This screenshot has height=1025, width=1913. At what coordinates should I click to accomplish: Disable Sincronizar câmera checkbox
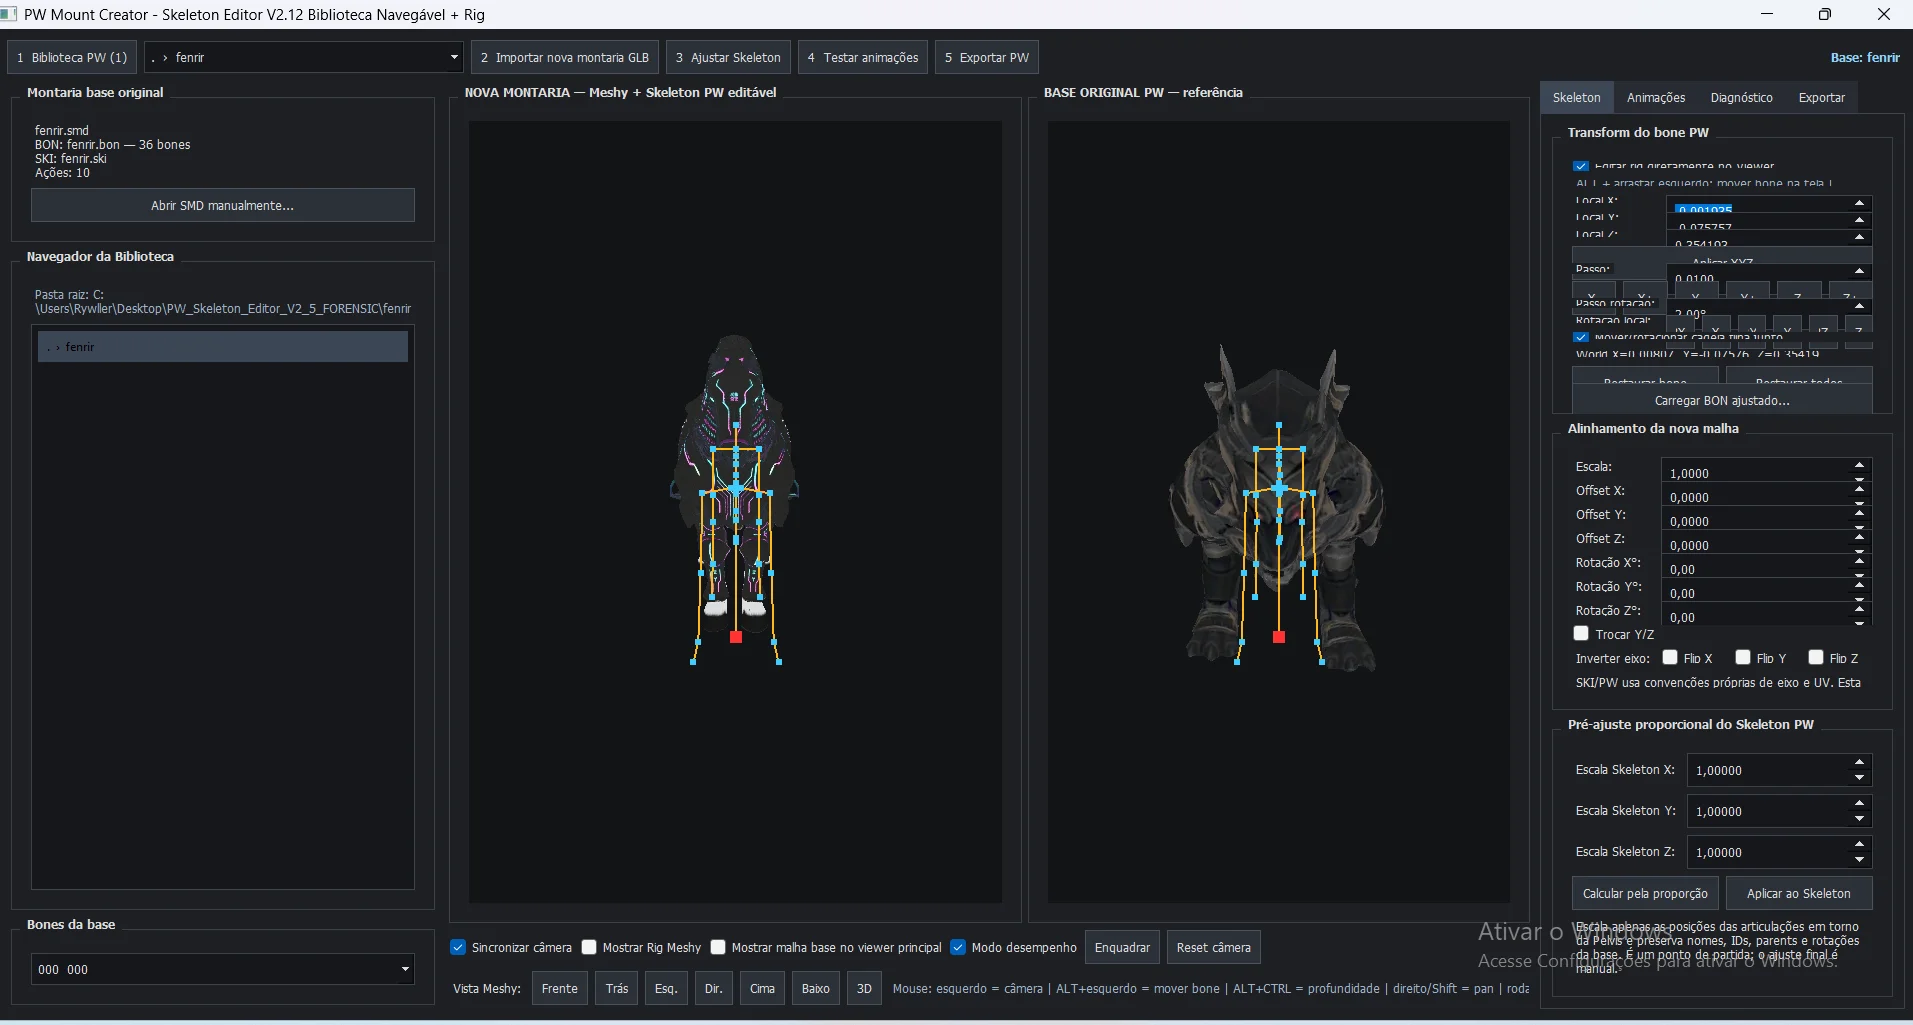tap(458, 947)
